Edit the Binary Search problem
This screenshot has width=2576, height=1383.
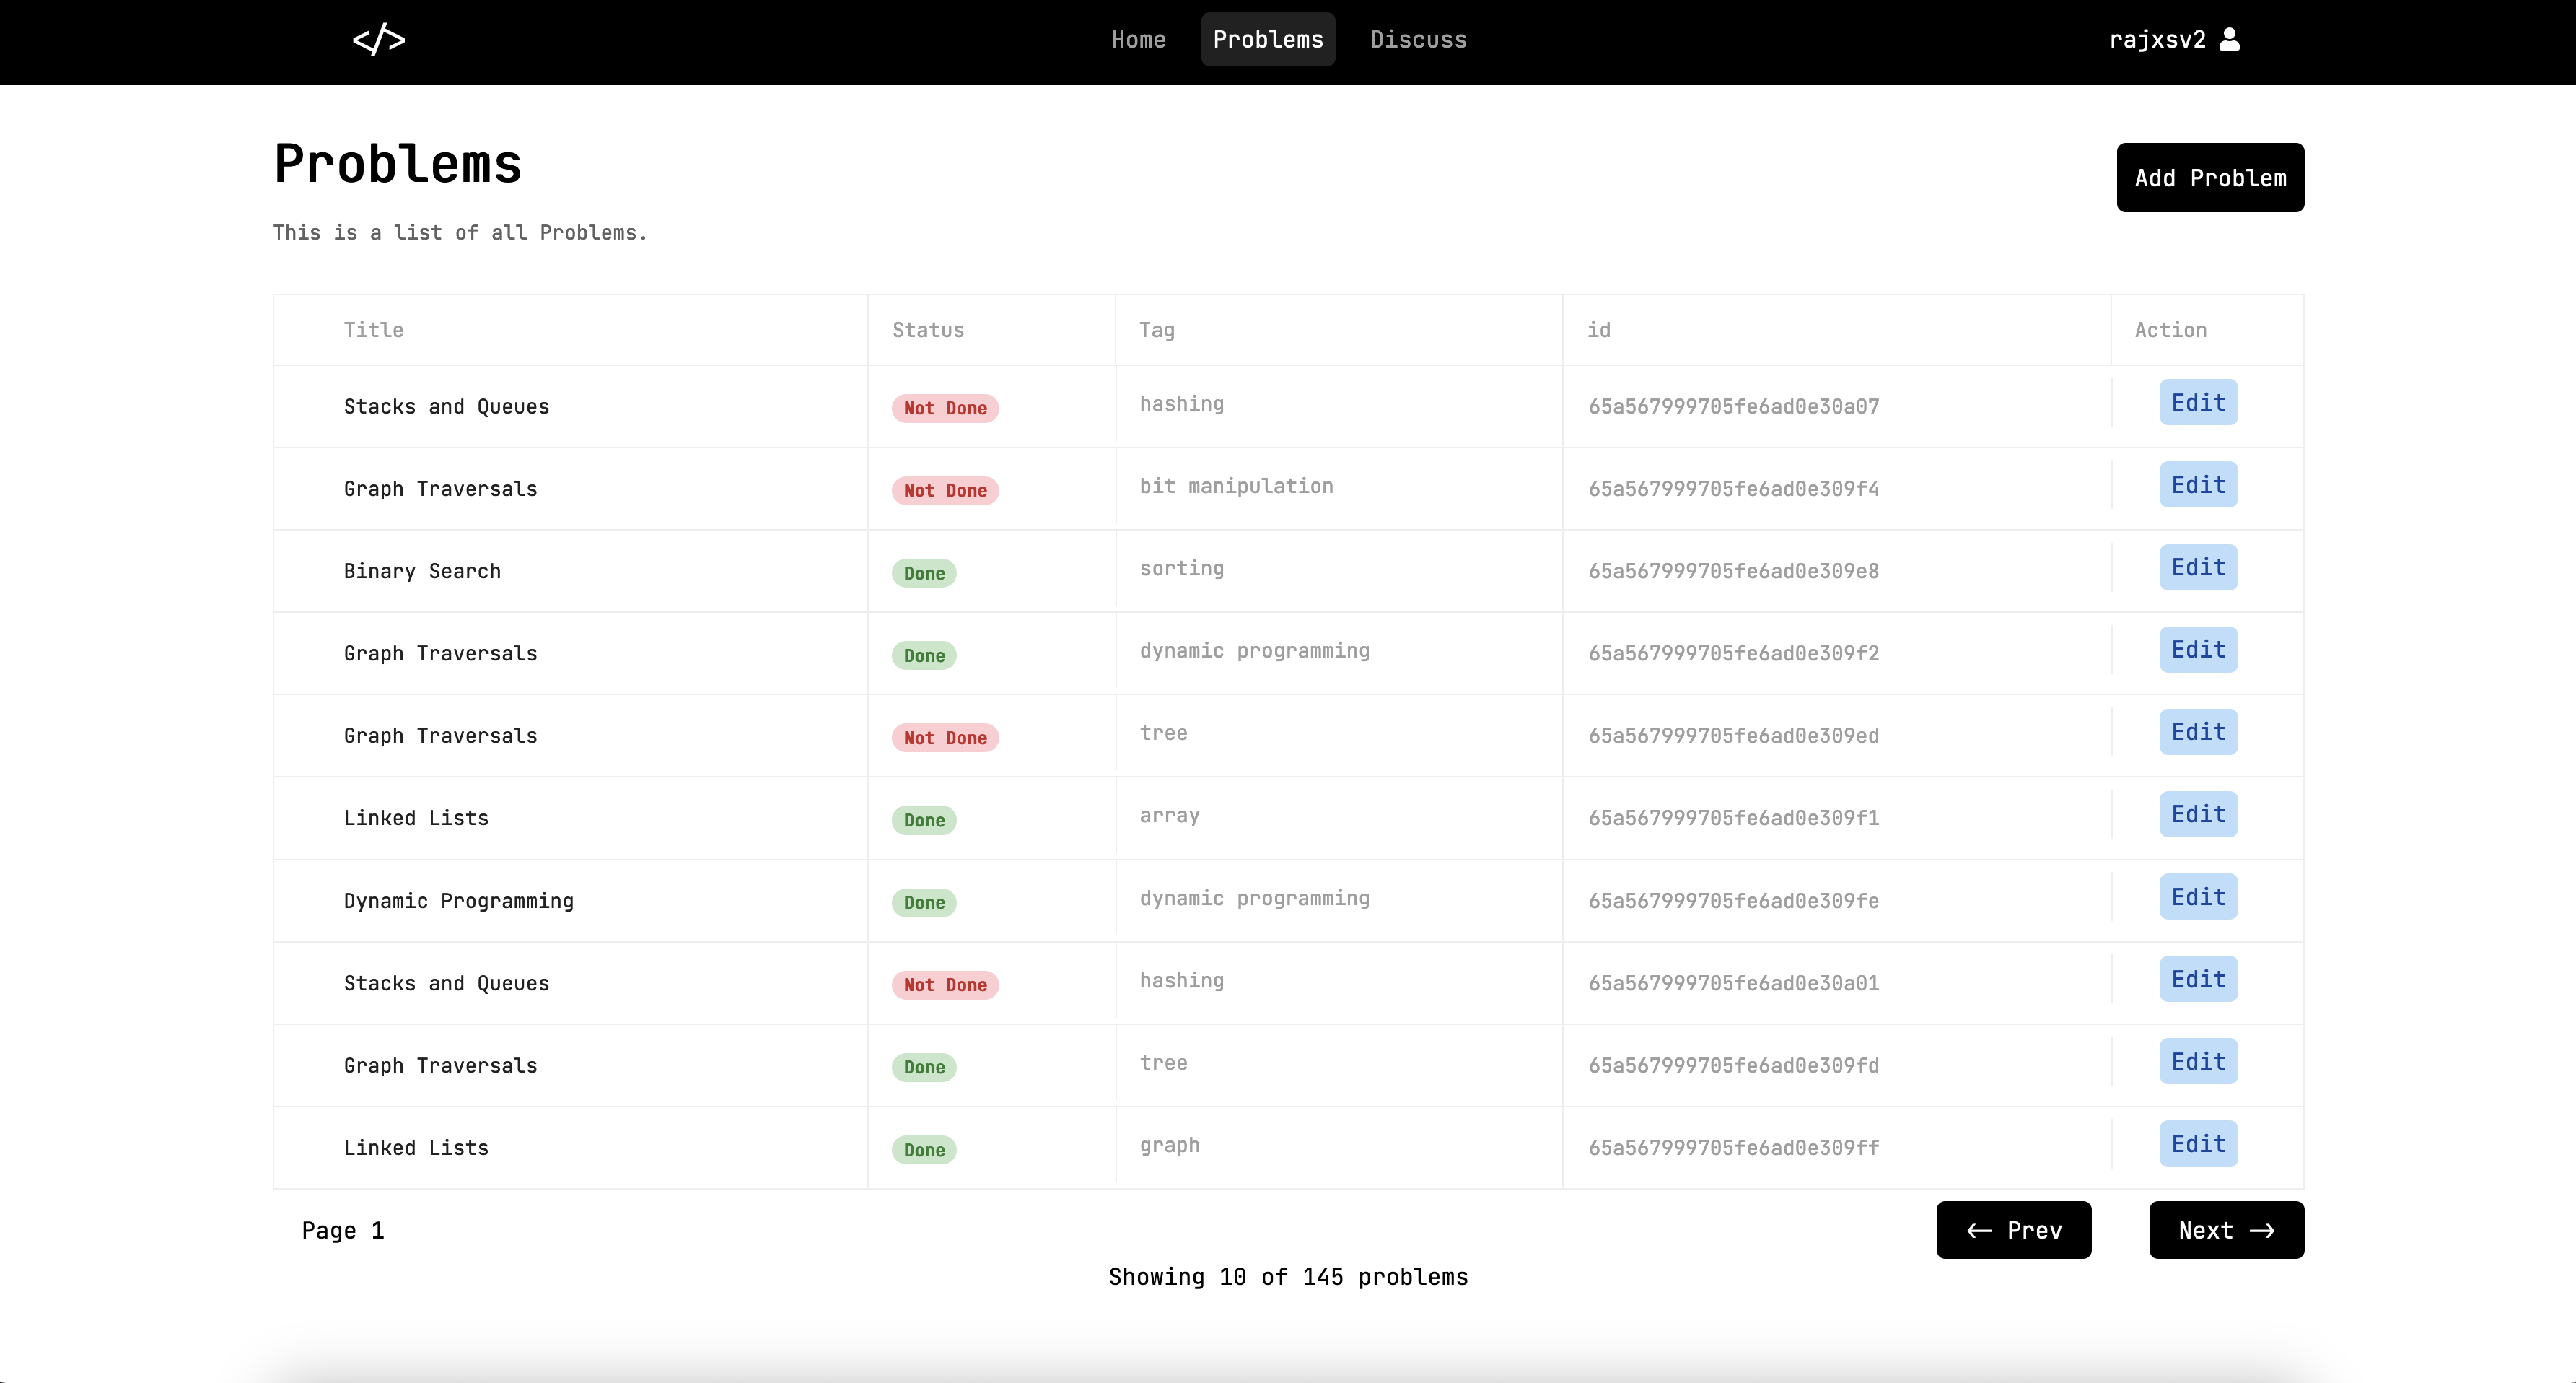2197,567
